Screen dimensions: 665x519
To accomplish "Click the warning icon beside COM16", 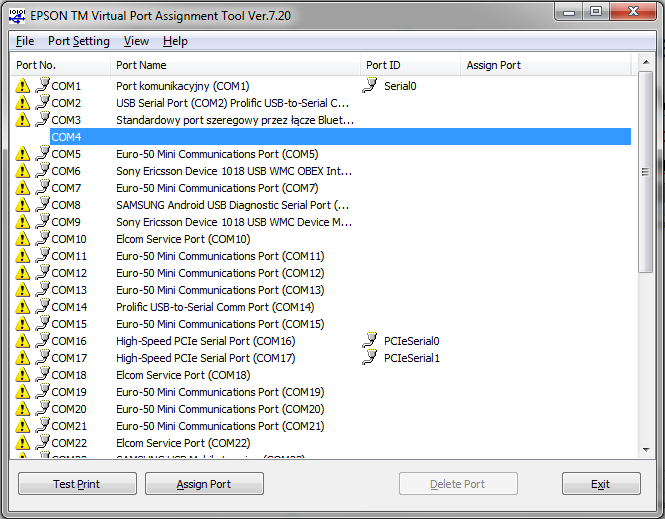I will pyautogui.click(x=22, y=340).
